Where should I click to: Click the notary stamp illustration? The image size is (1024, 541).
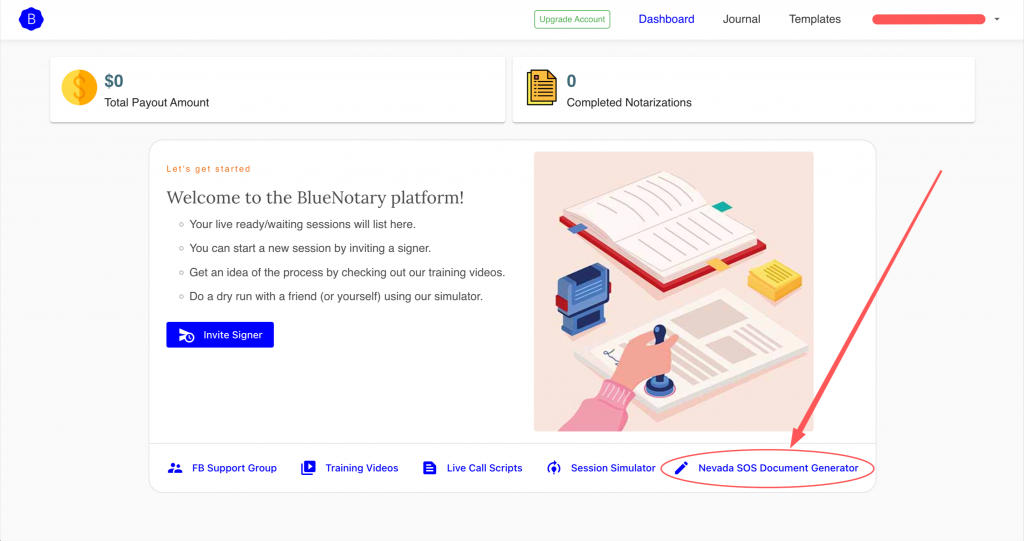pyautogui.click(x=674, y=291)
